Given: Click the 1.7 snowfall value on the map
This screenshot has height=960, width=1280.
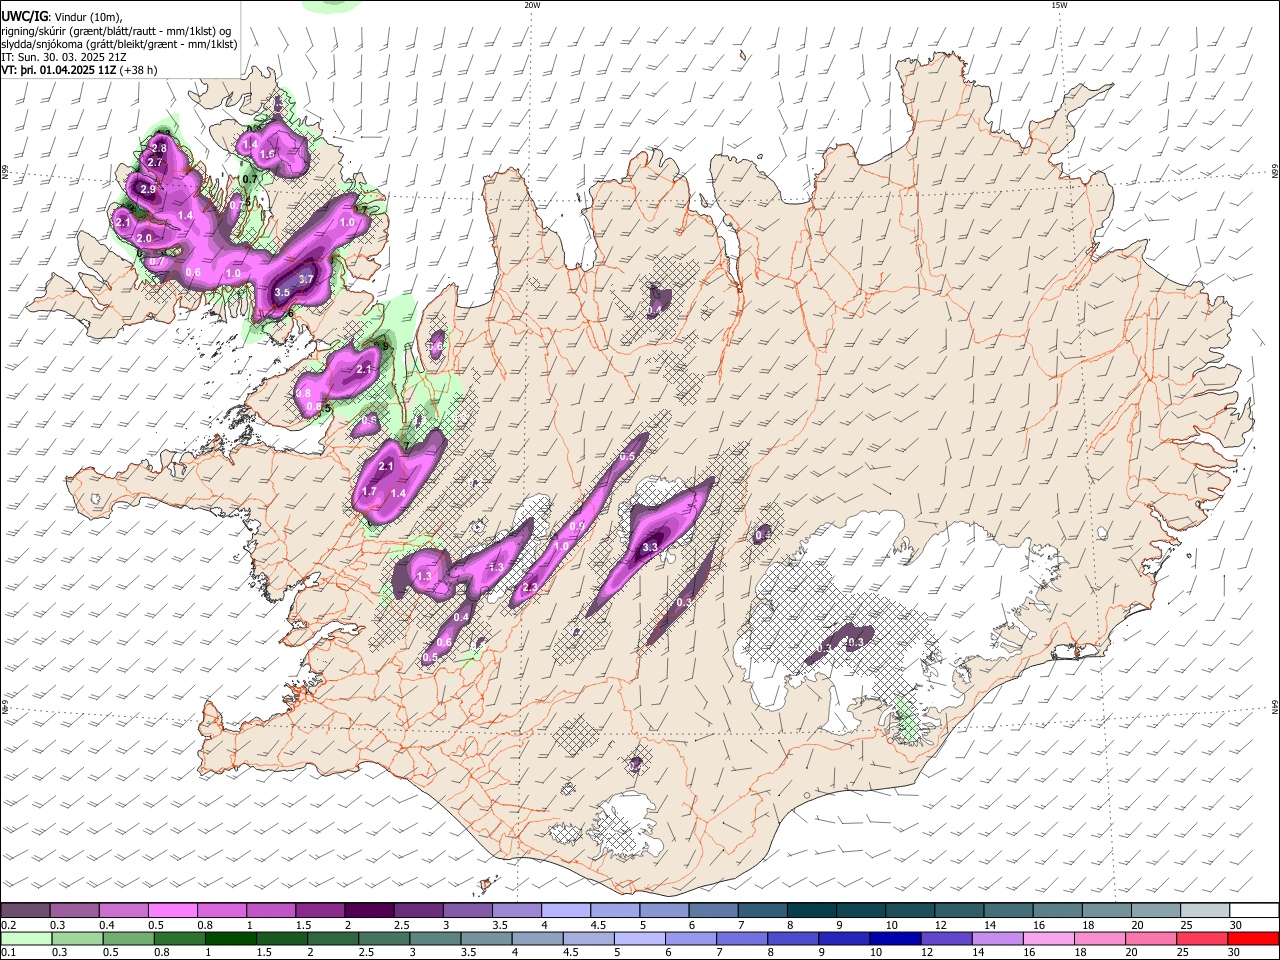Looking at the screenshot, I should point(368,491).
